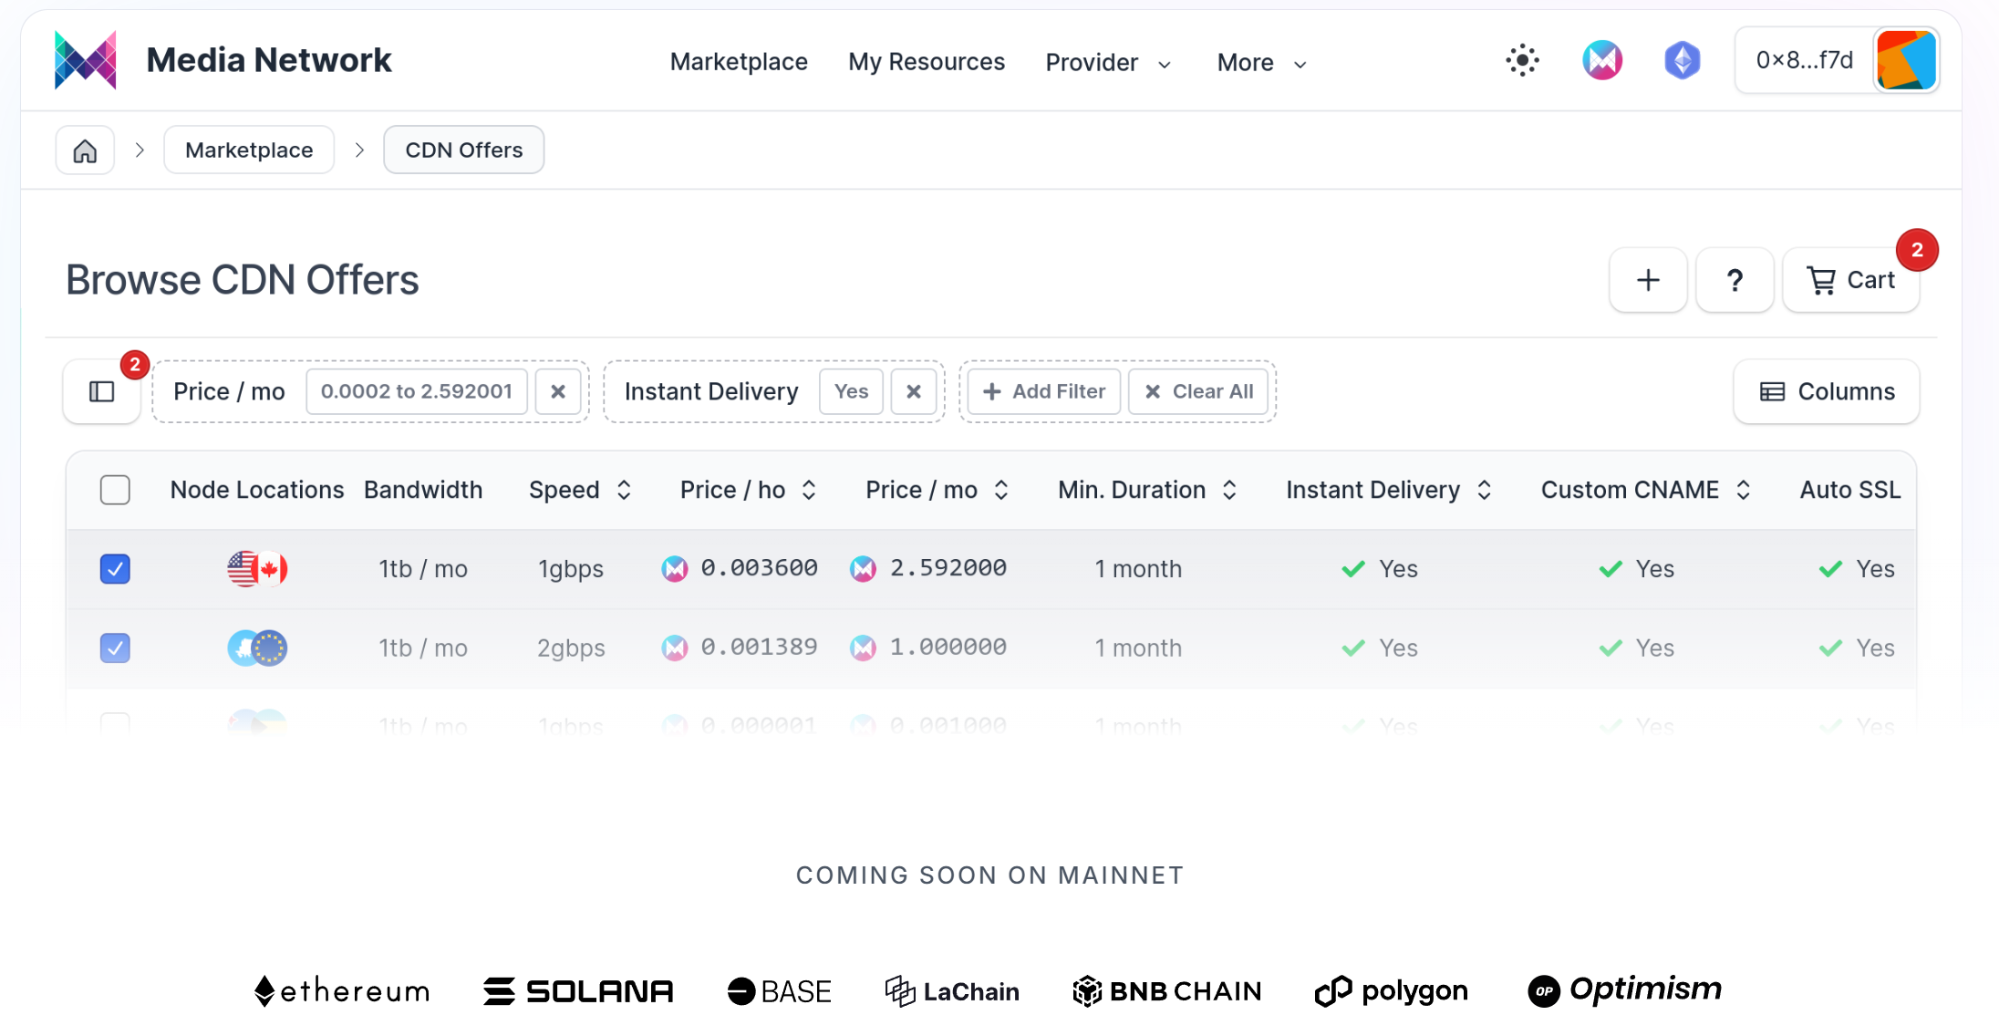Remove the Instant Delivery filter
Image resolution: width=1999 pixels, height=1034 pixels.
(x=913, y=392)
